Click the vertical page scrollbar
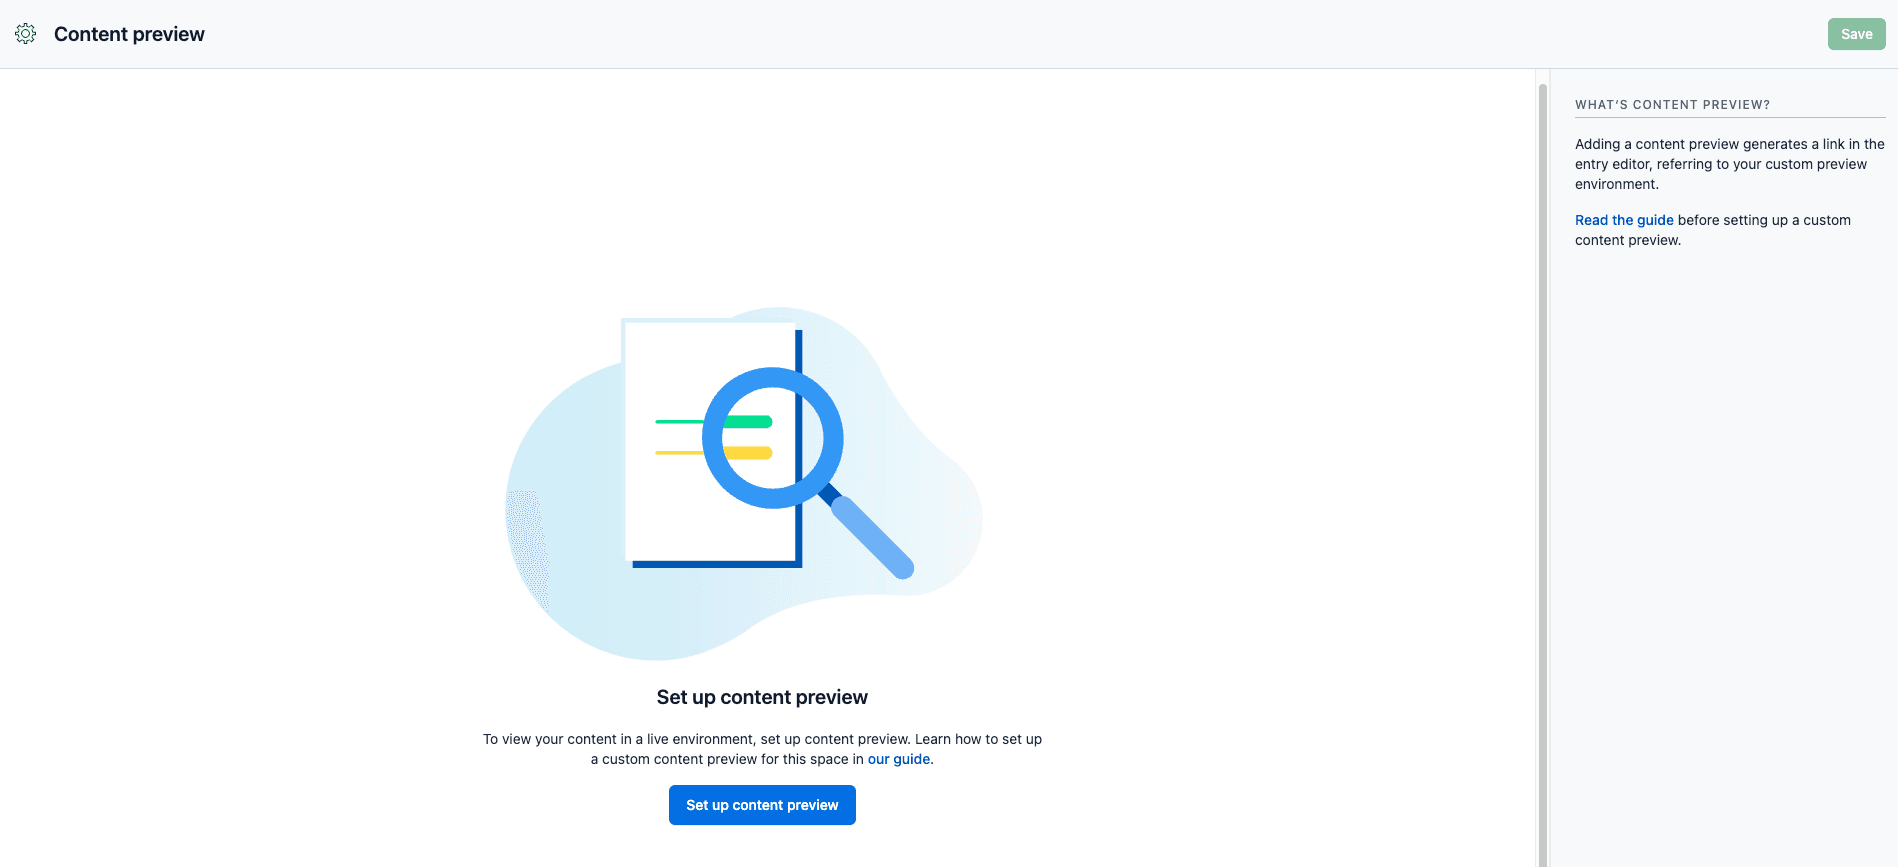This screenshot has width=1898, height=867. tap(1542, 470)
